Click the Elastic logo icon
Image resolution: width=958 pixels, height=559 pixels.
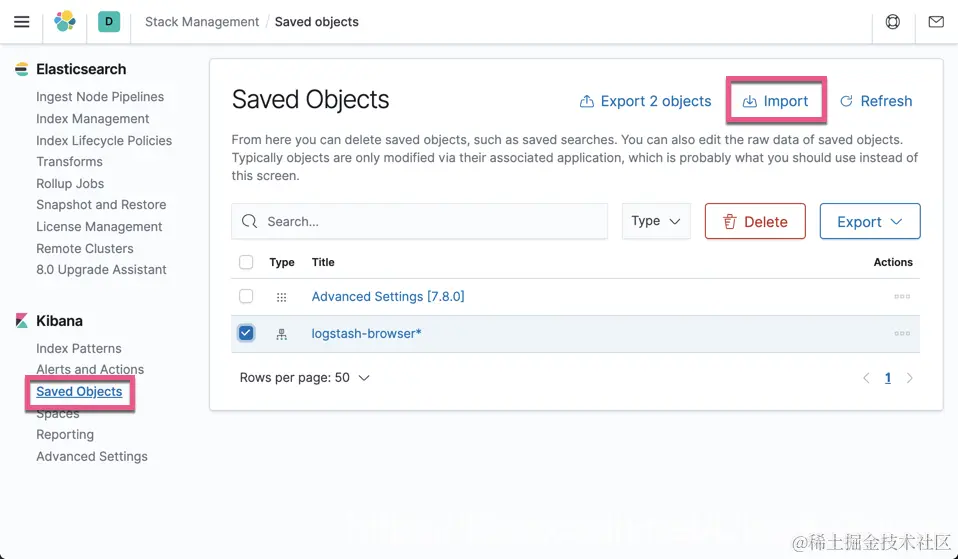65,21
